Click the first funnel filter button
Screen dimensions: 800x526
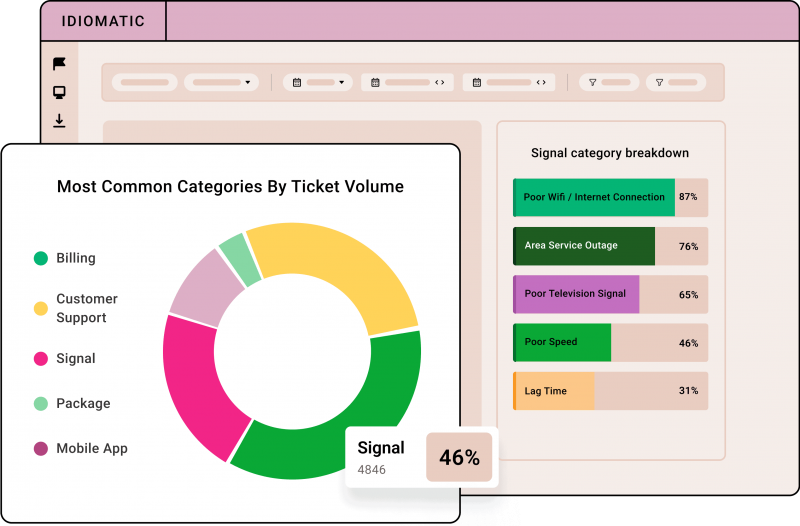tap(609, 82)
